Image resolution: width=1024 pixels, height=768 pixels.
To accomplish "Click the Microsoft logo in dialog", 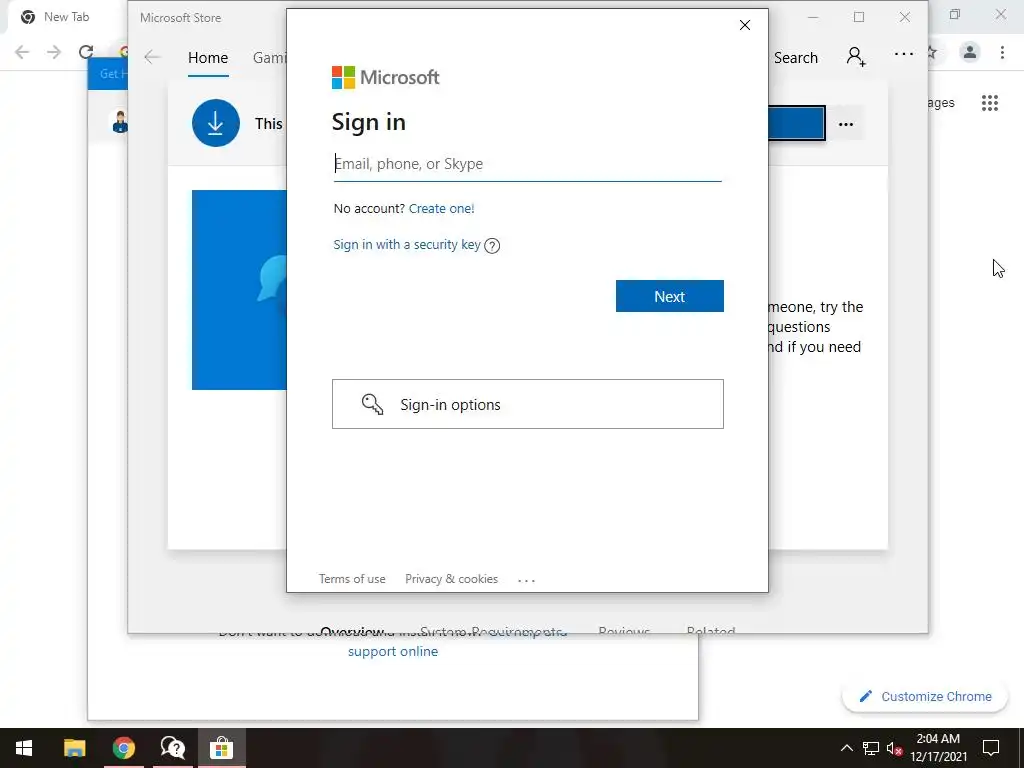I will point(385,77).
